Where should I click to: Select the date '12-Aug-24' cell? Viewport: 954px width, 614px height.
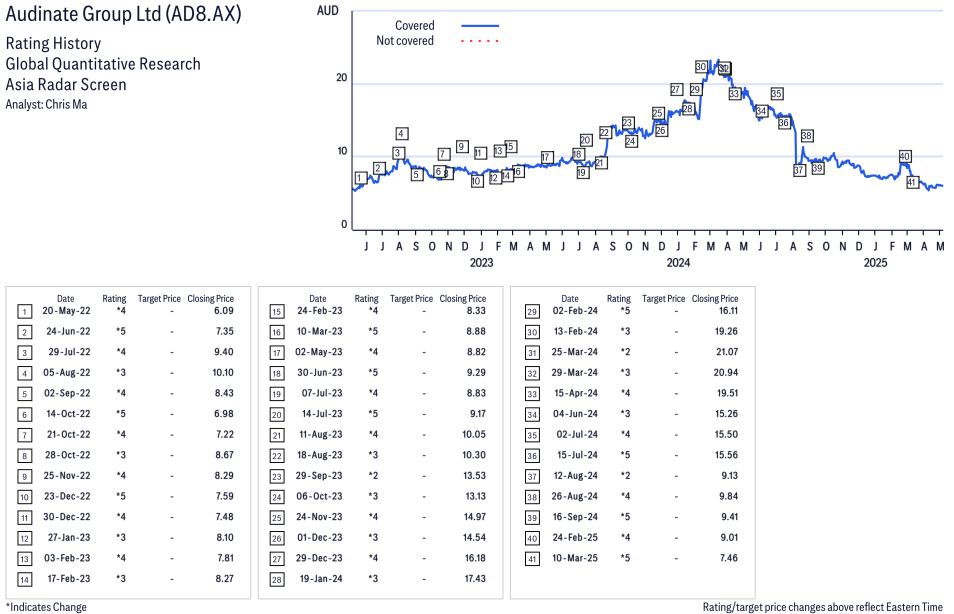pyautogui.click(x=576, y=476)
